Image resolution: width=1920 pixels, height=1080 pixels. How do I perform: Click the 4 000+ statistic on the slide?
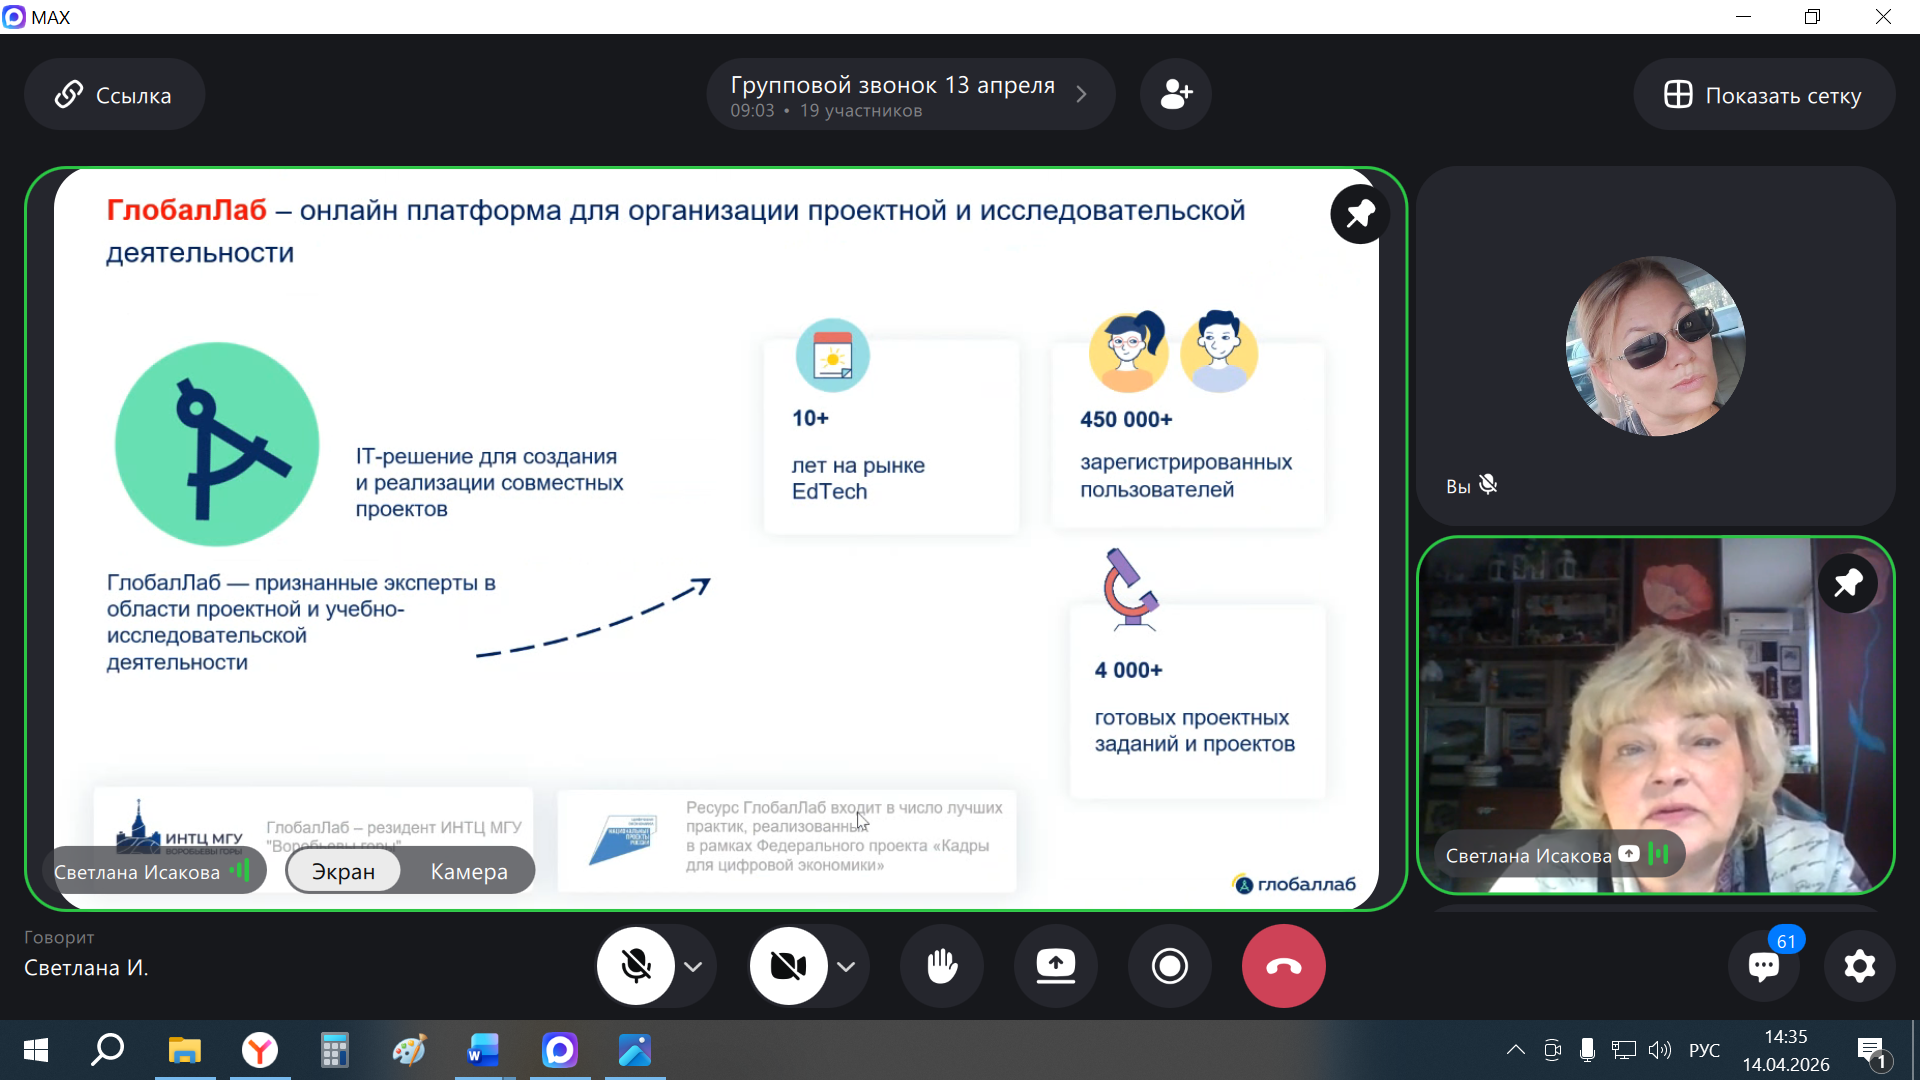[x=1129, y=670]
